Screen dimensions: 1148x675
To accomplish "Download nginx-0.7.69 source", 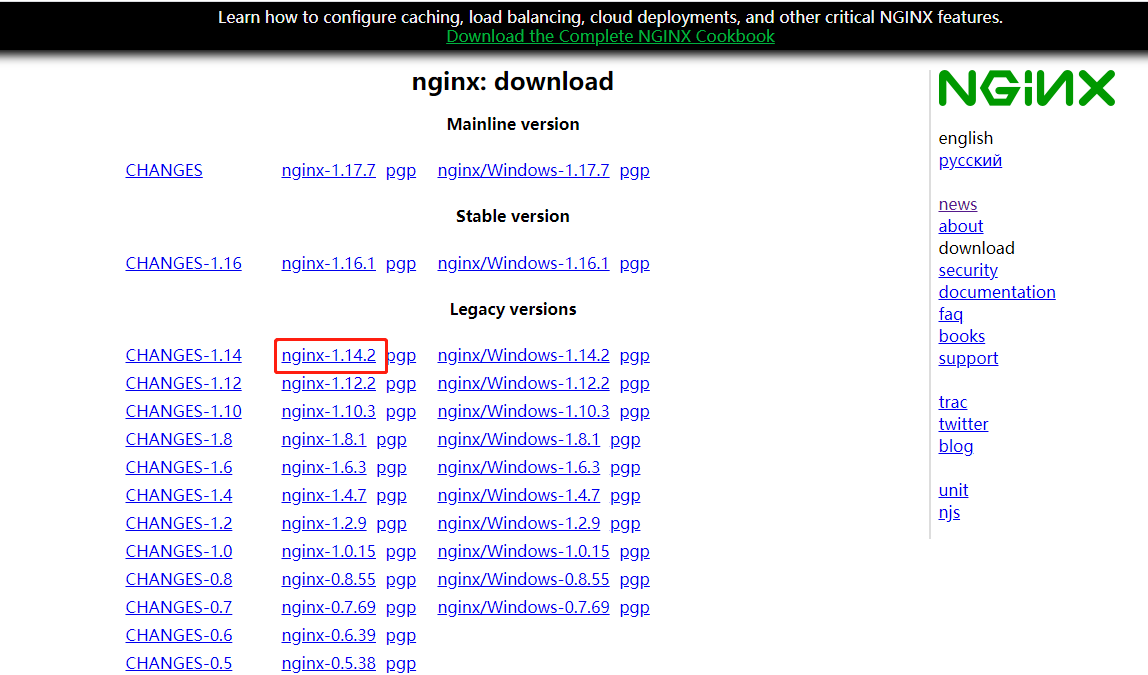I will pos(328,608).
